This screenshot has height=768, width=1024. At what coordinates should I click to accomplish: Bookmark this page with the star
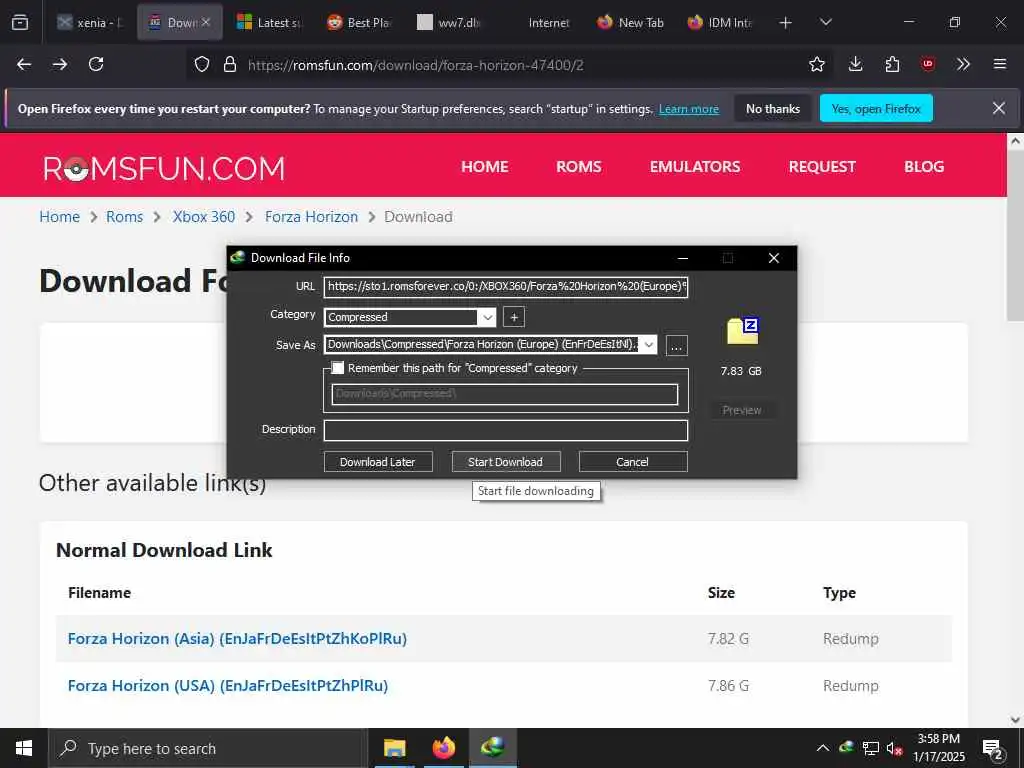point(816,65)
